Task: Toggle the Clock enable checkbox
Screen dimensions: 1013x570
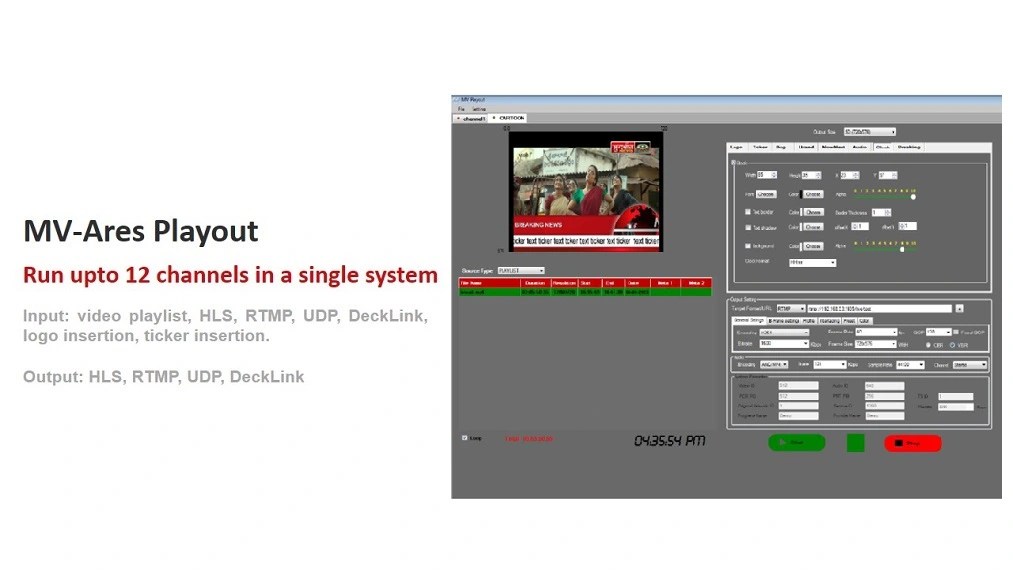Action: tap(733, 163)
